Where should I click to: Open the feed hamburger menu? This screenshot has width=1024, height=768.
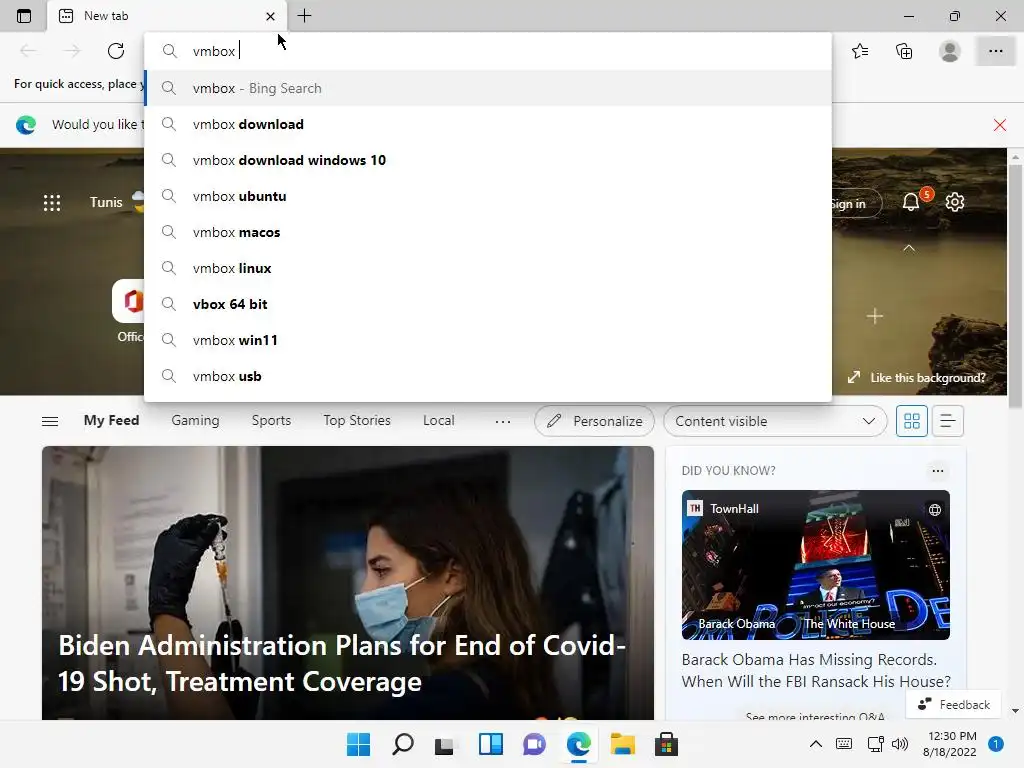[50, 421]
